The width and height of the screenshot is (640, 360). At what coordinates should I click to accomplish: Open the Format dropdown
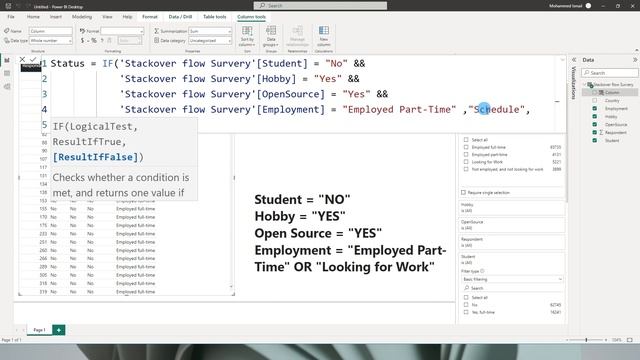click(x=122, y=31)
